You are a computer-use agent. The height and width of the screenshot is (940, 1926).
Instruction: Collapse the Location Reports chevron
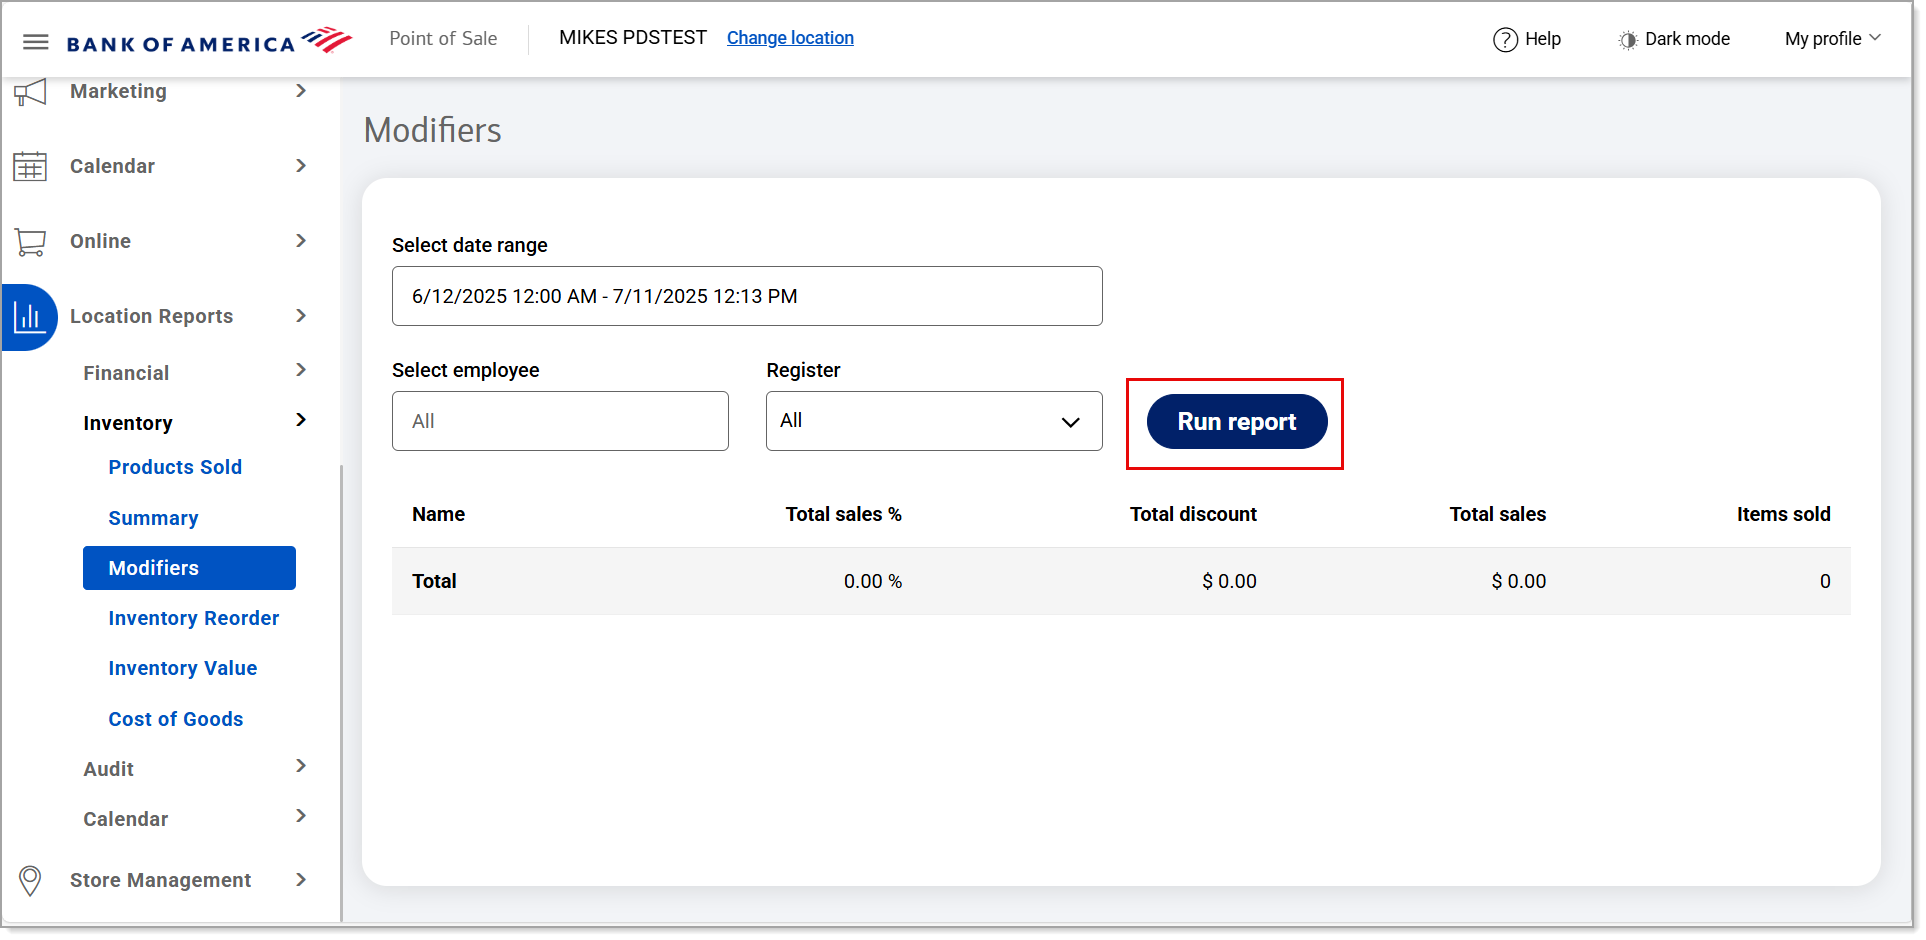point(301,316)
